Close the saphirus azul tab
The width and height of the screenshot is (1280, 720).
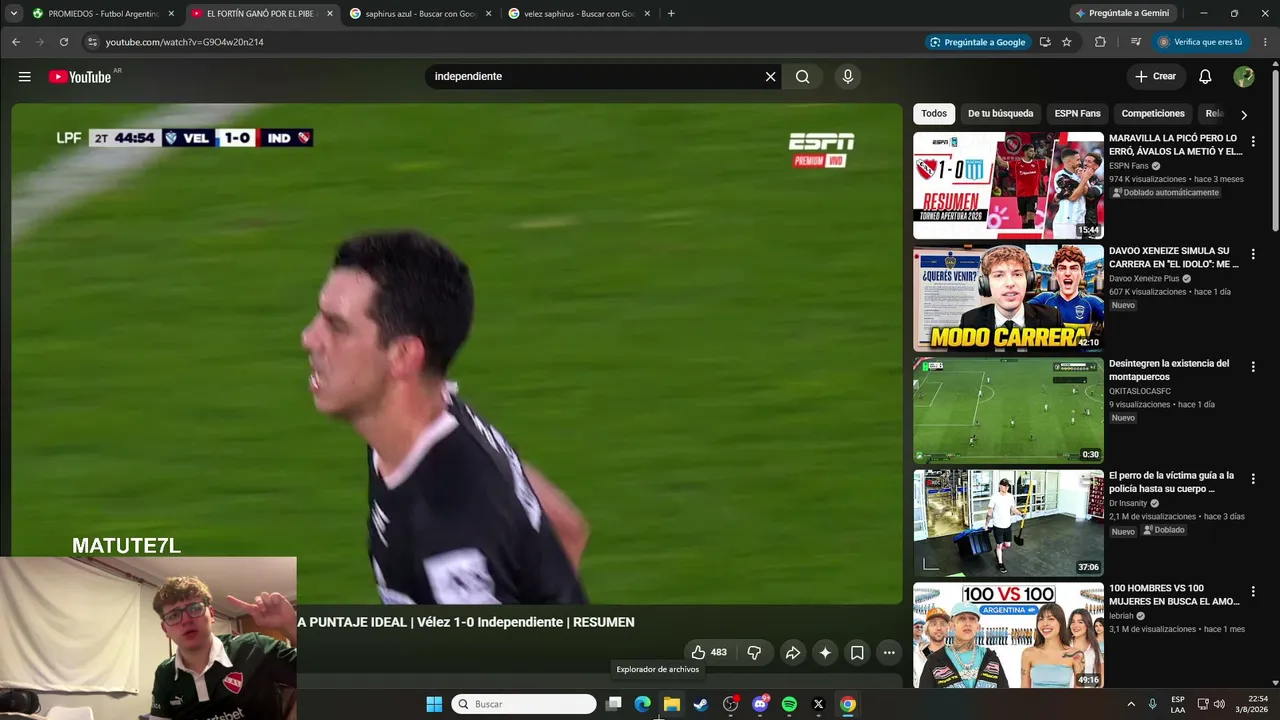tap(488, 14)
